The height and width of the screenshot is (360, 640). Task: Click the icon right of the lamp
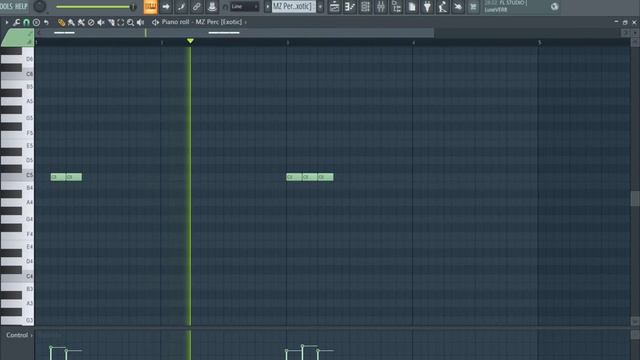click(x=458, y=7)
